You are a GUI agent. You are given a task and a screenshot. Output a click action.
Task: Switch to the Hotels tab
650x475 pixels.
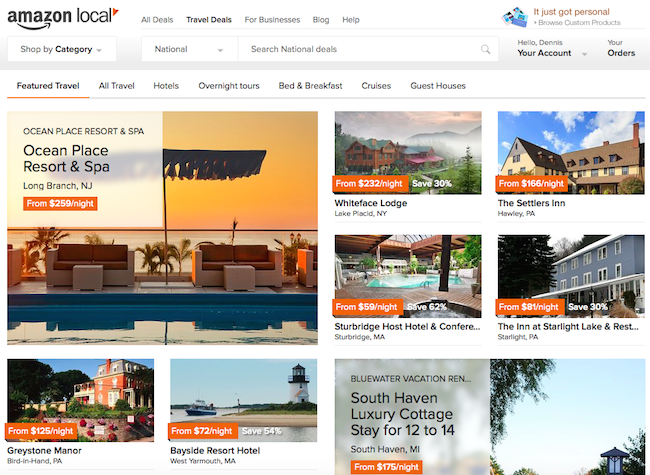166,86
